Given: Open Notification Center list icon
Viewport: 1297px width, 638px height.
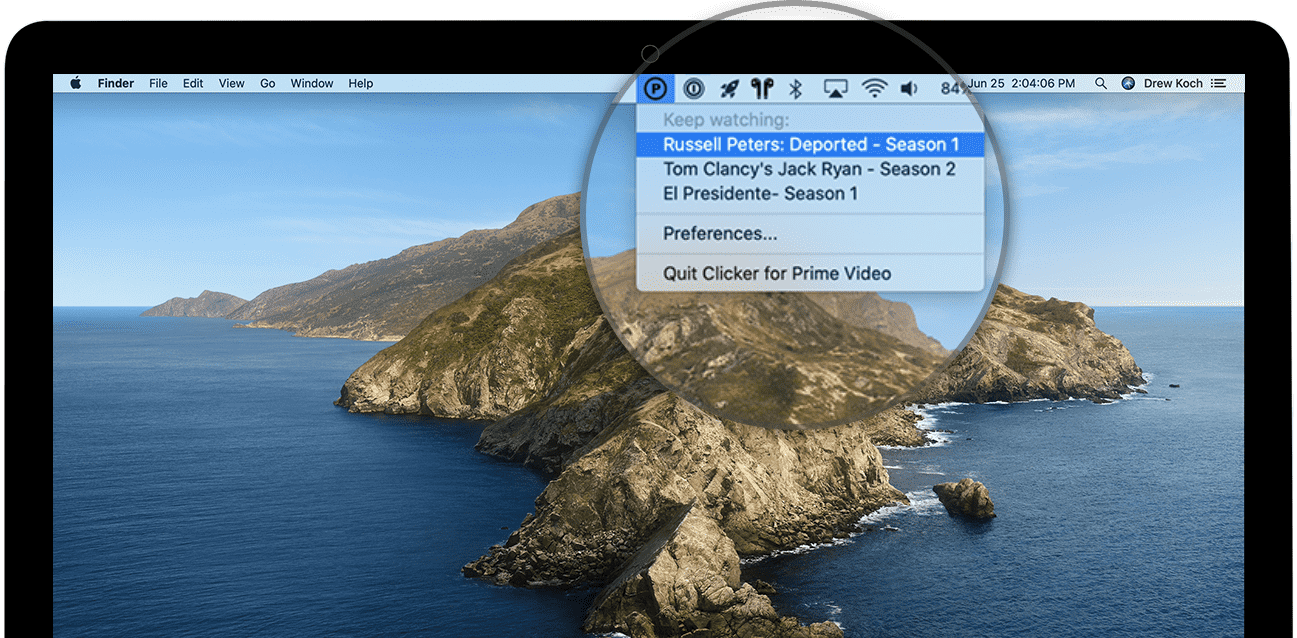Looking at the screenshot, I should pyautogui.click(x=1218, y=84).
